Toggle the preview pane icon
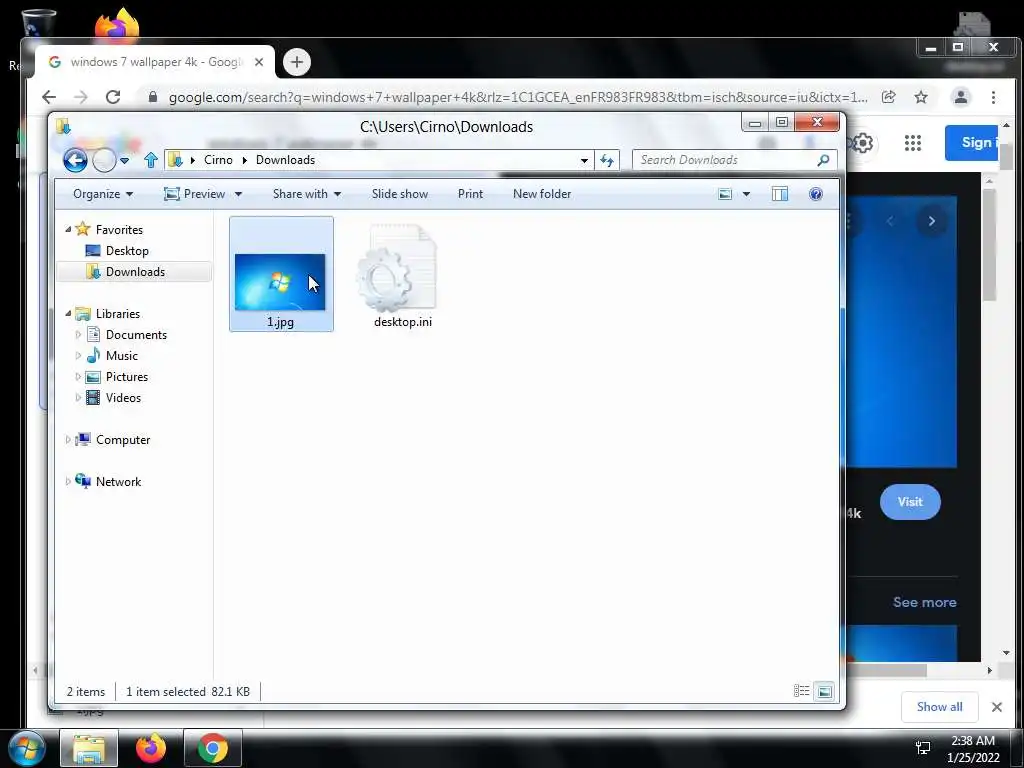This screenshot has height=768, width=1024. click(x=780, y=194)
